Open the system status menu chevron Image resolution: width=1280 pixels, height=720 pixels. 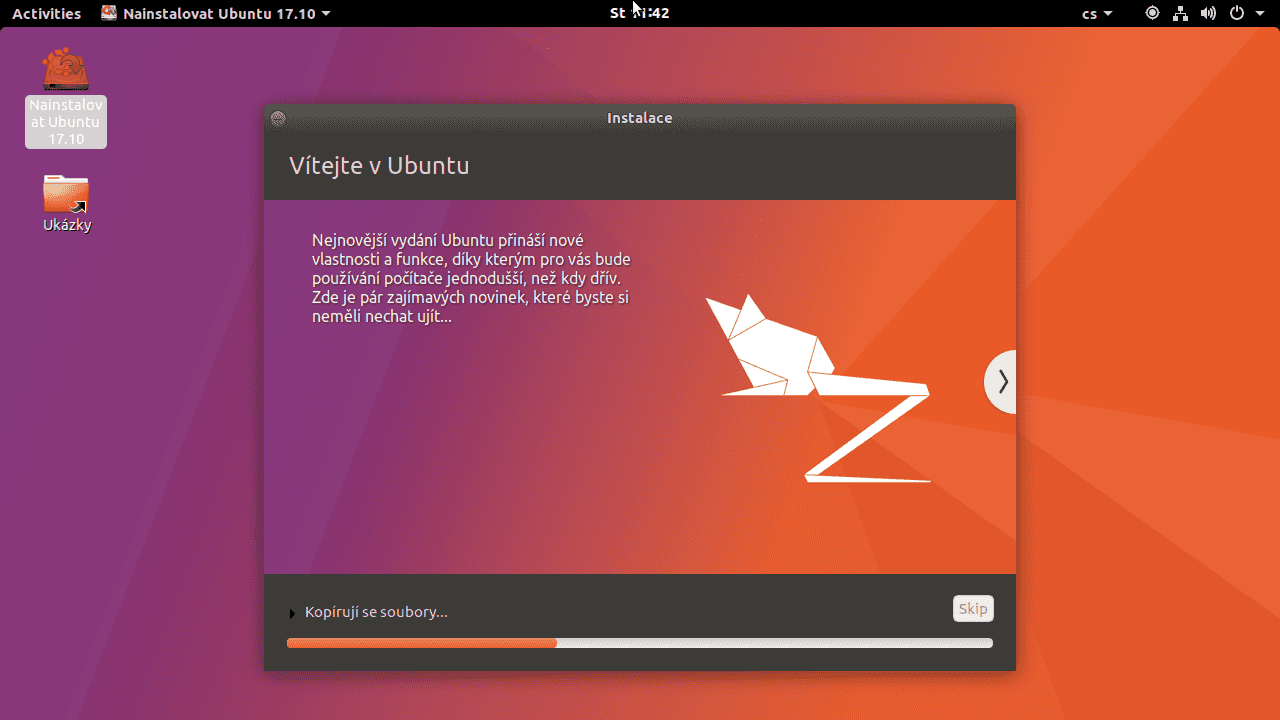pyautogui.click(x=1259, y=13)
